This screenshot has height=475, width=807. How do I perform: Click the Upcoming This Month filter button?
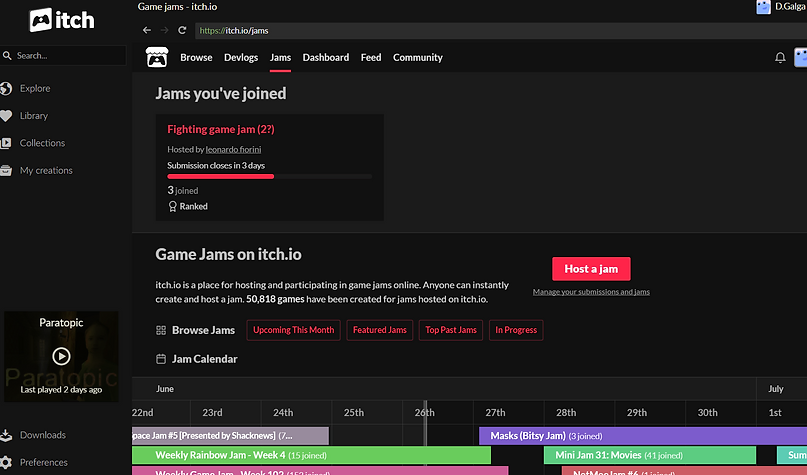tap(293, 330)
